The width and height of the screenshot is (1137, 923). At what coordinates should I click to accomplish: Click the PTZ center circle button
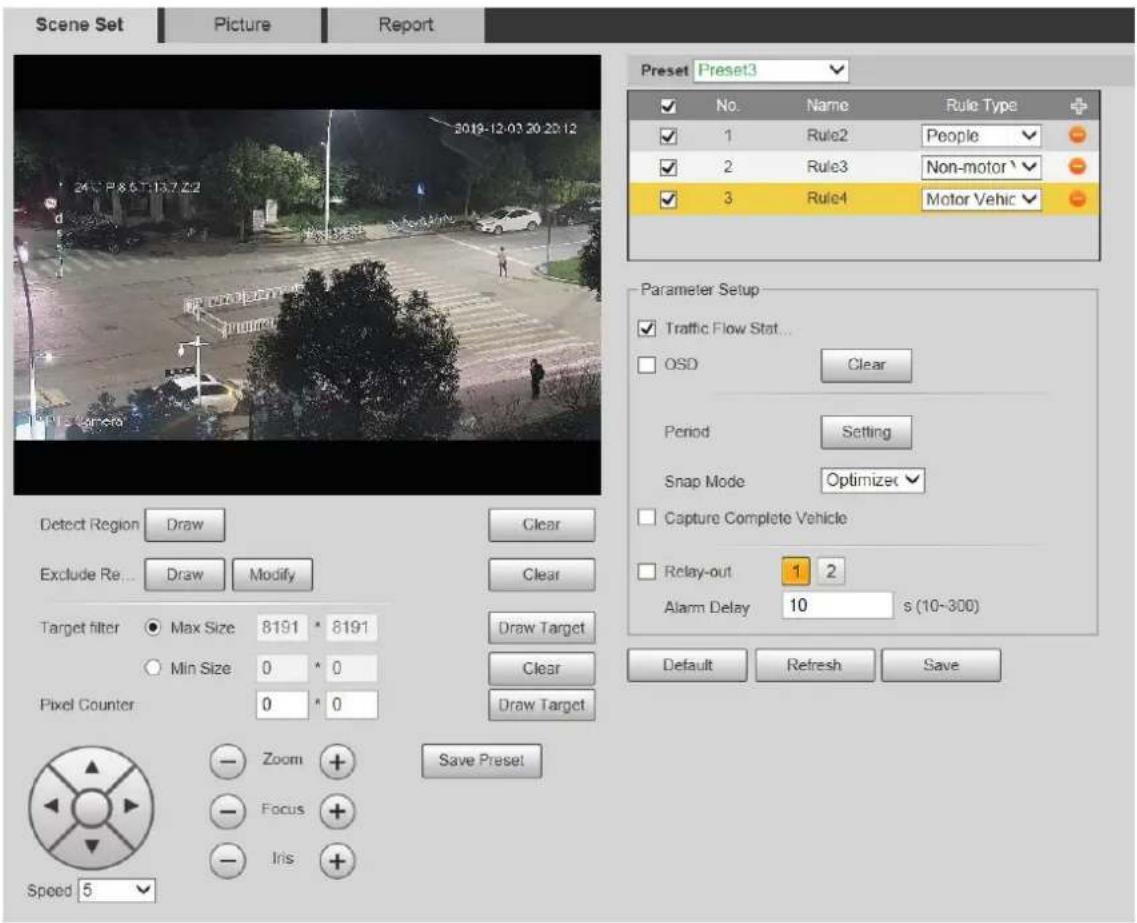pos(91,807)
